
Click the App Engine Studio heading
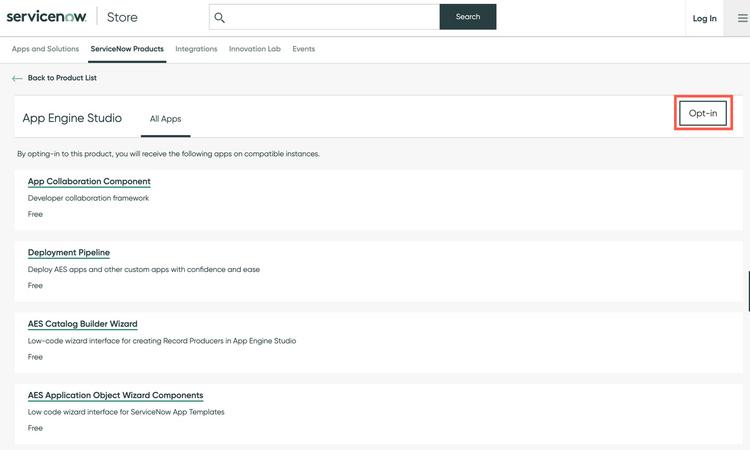pos(72,118)
